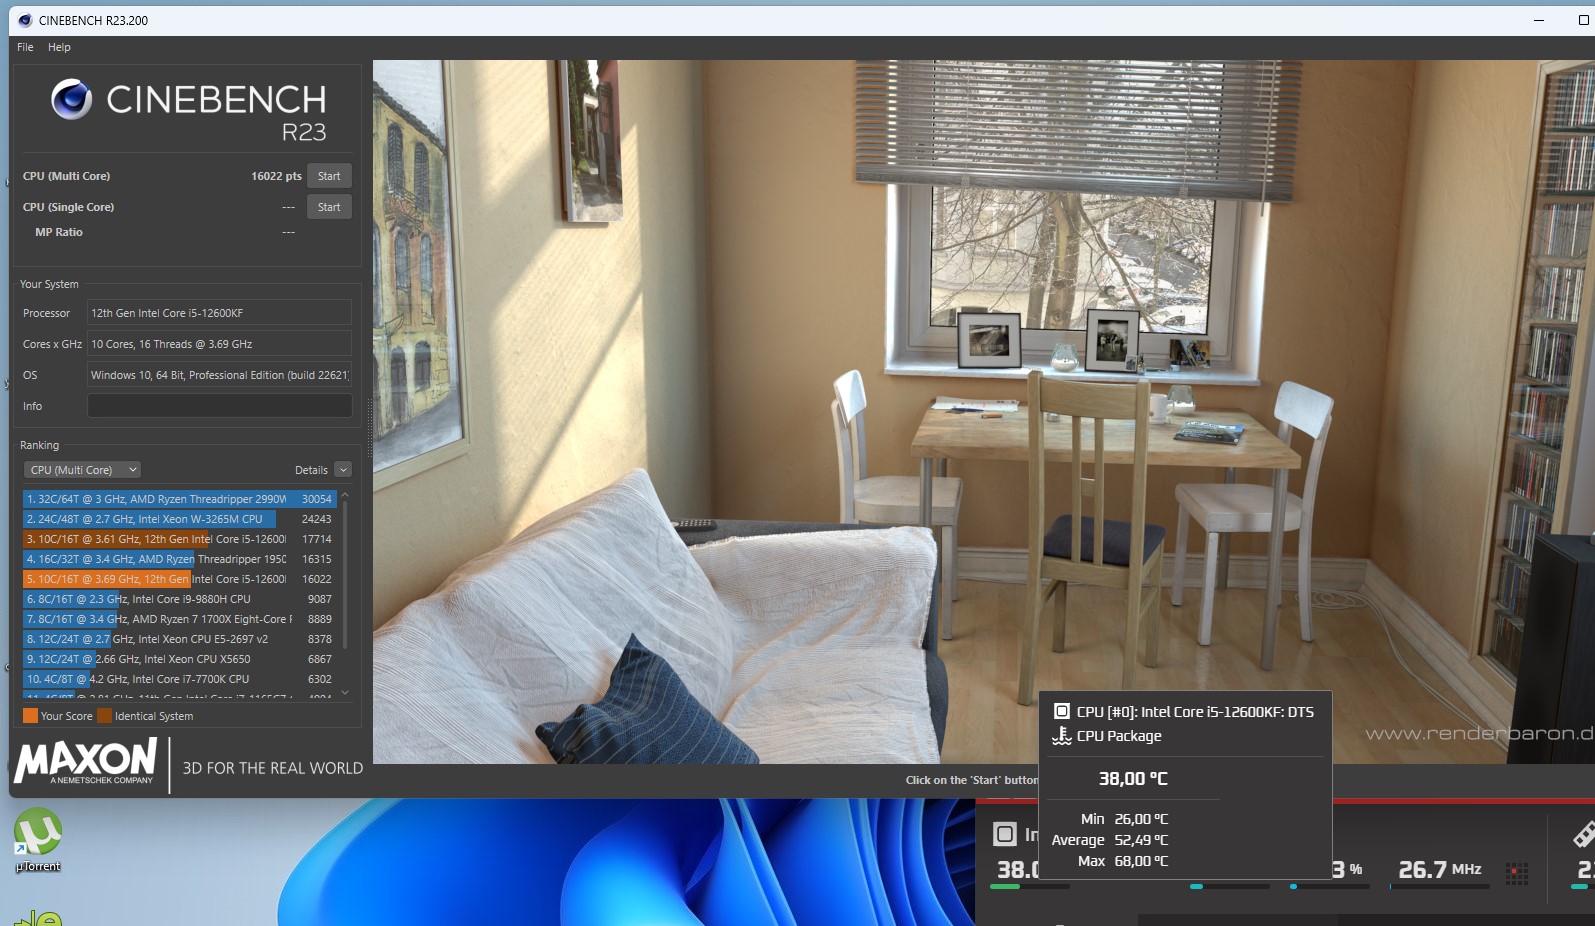Select the Ryzen 7 1700X ranking row
This screenshot has height=926, width=1595.
pyautogui.click(x=179, y=619)
